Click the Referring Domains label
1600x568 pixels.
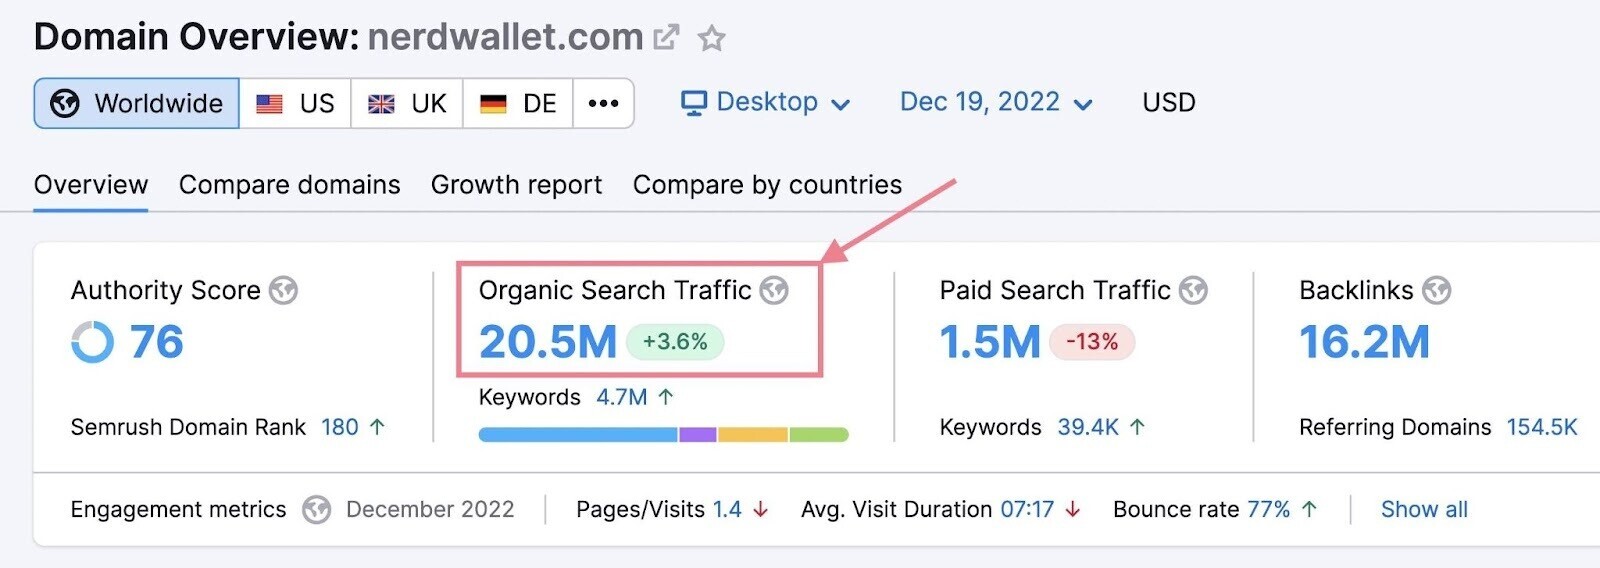[x=1395, y=427]
